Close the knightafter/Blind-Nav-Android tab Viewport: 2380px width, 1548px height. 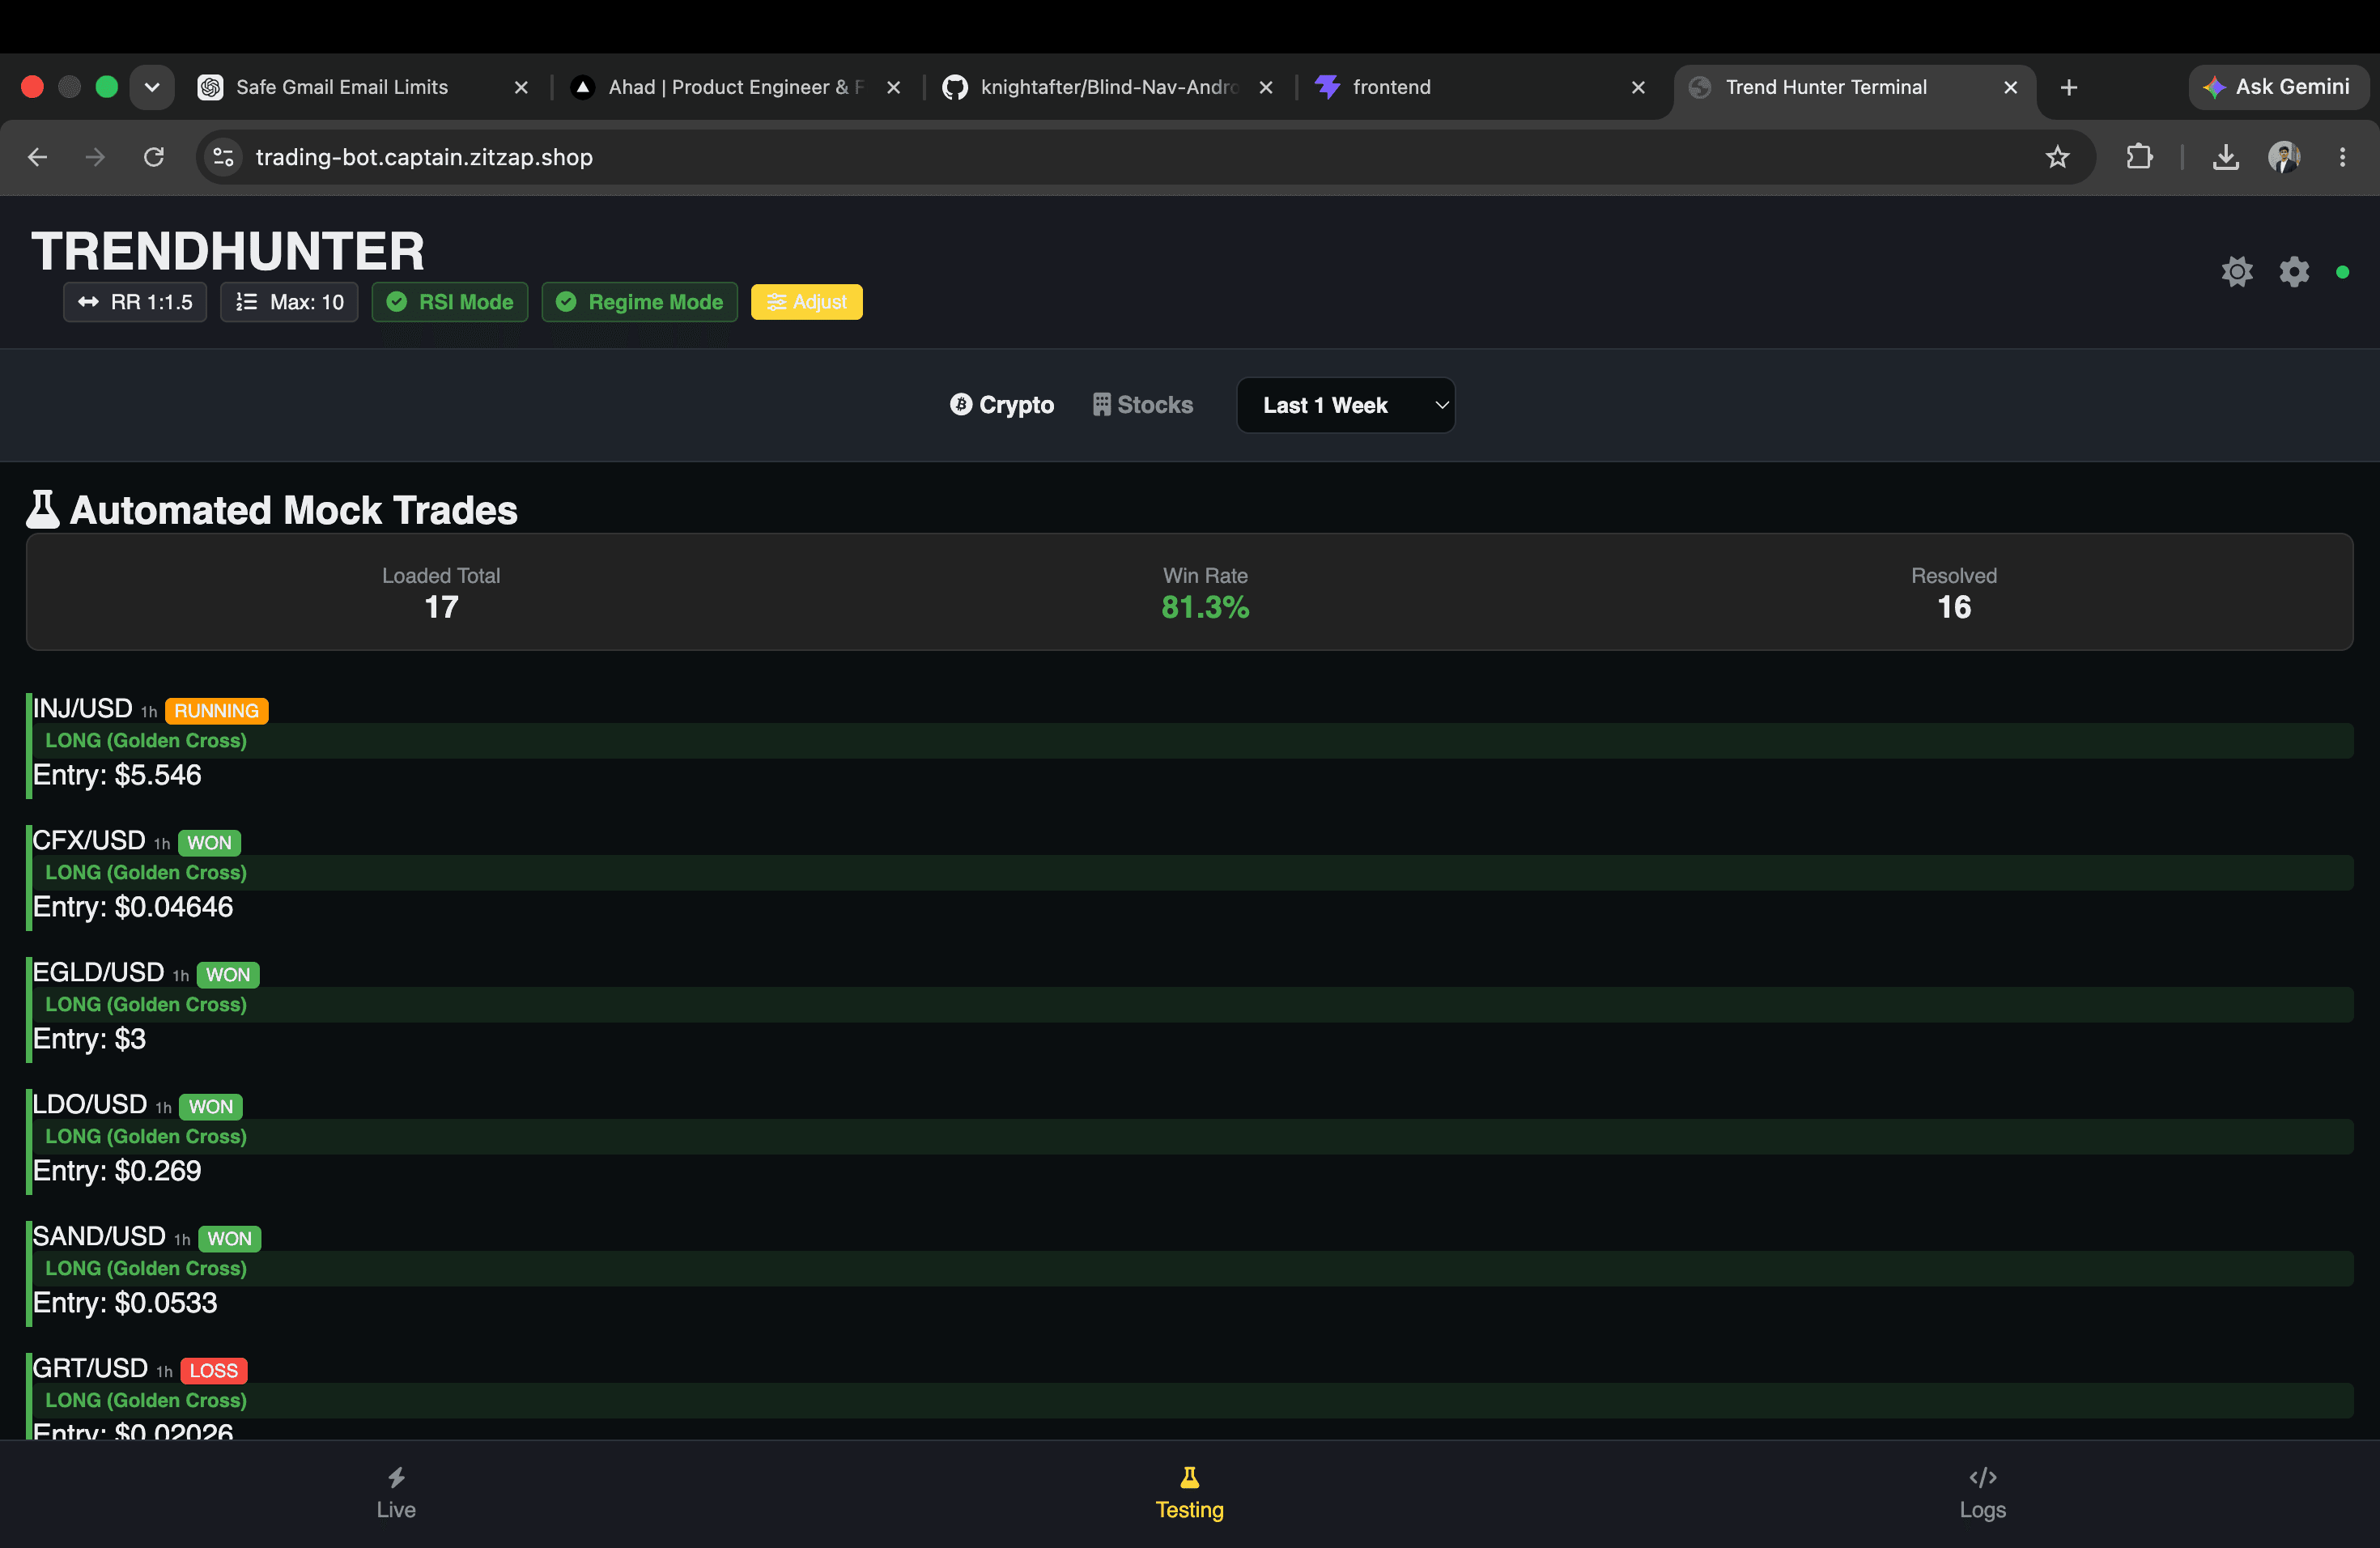[1266, 88]
